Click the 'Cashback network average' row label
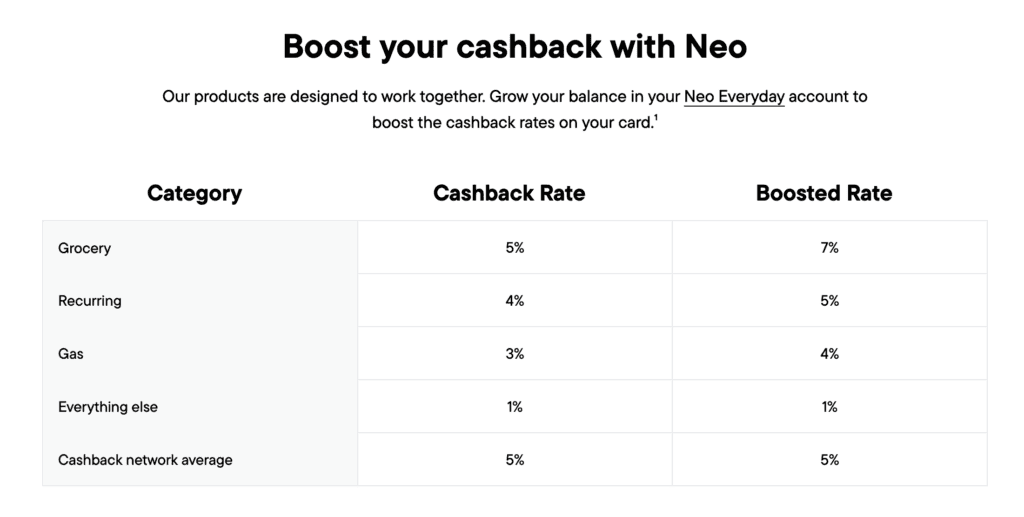The height and width of the screenshot is (517, 1024). [x=145, y=460]
